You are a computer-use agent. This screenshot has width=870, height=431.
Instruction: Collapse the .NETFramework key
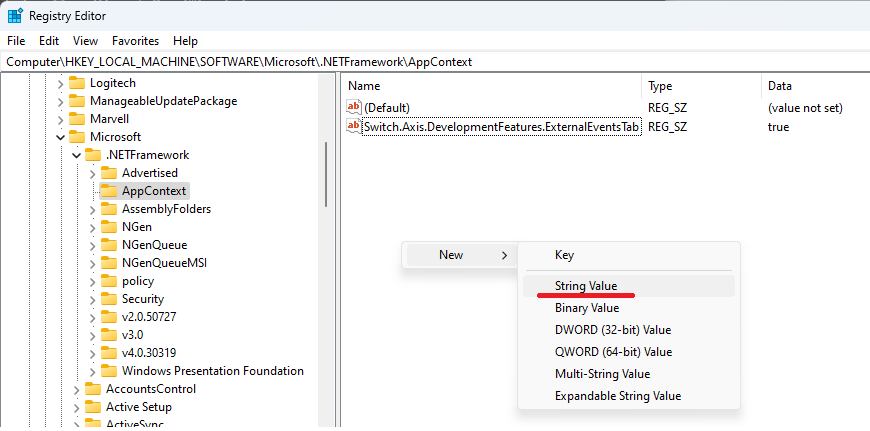coord(77,155)
